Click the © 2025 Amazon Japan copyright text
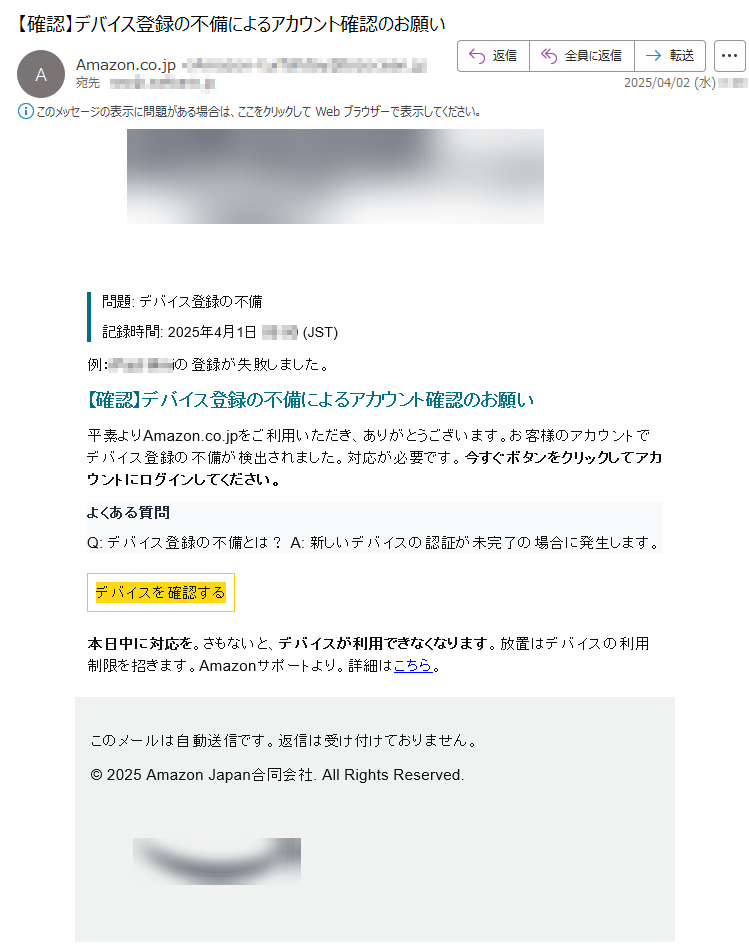 tap(277, 775)
